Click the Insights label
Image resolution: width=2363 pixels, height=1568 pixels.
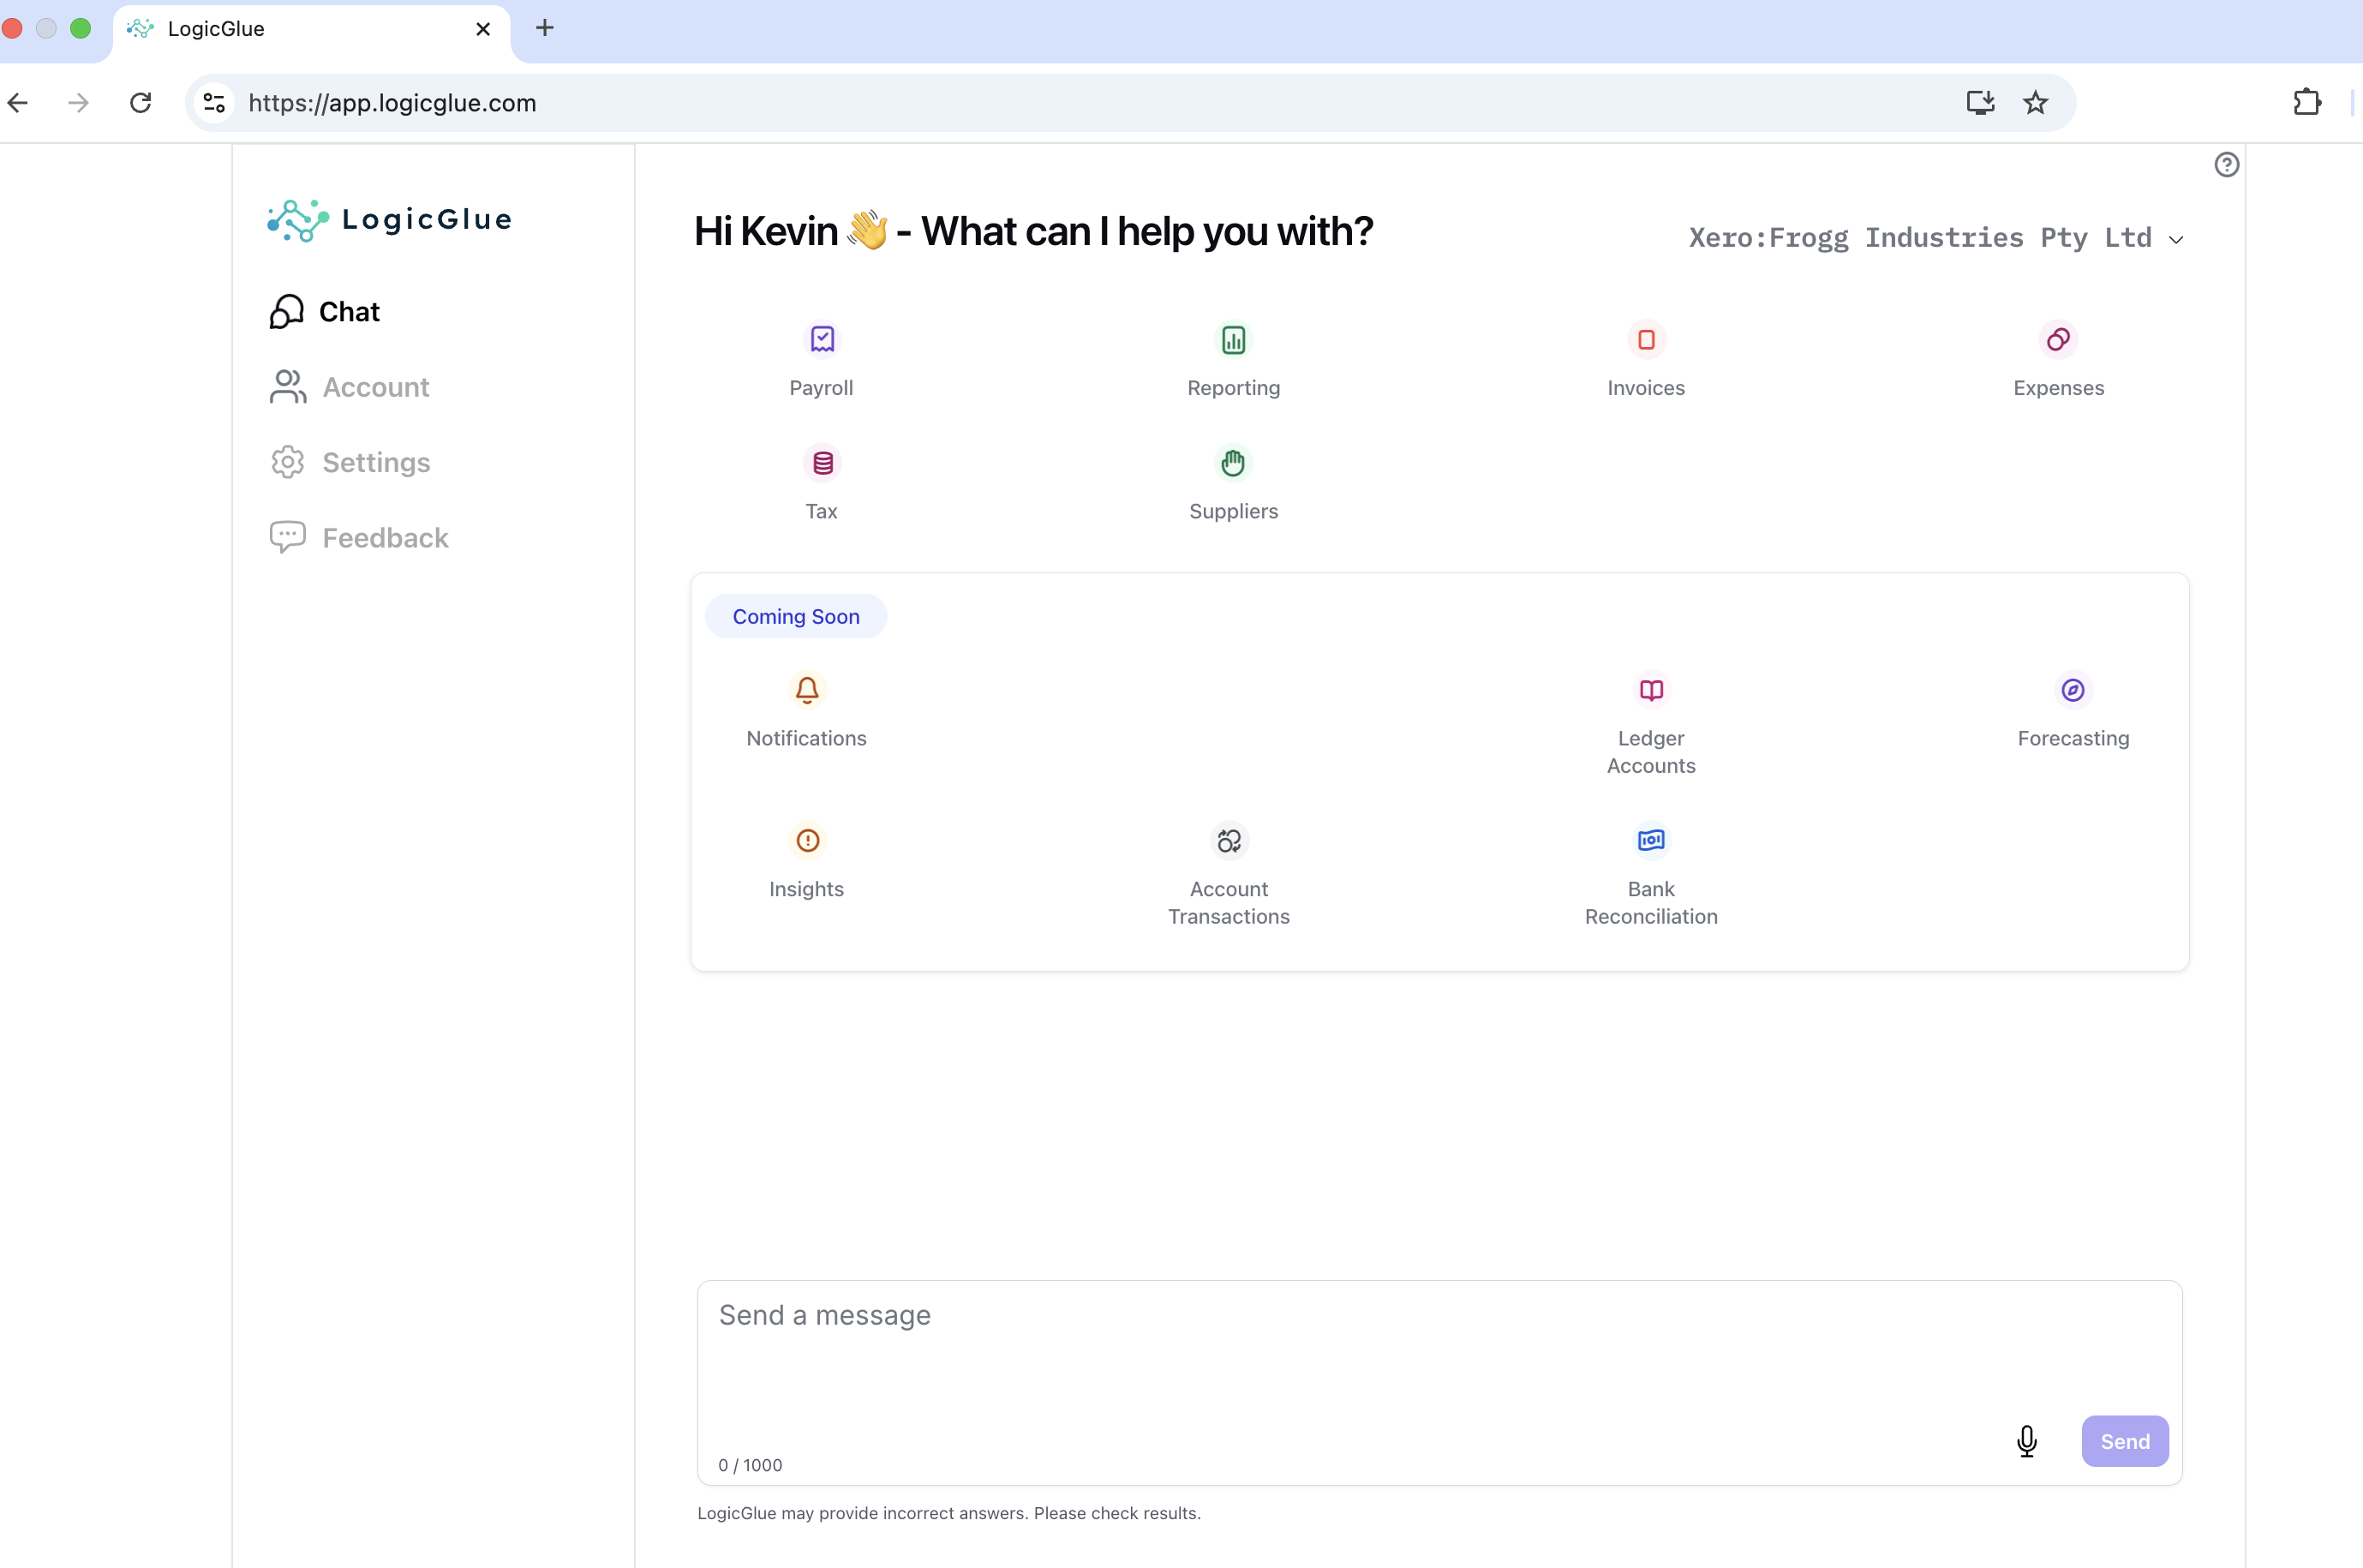point(806,889)
